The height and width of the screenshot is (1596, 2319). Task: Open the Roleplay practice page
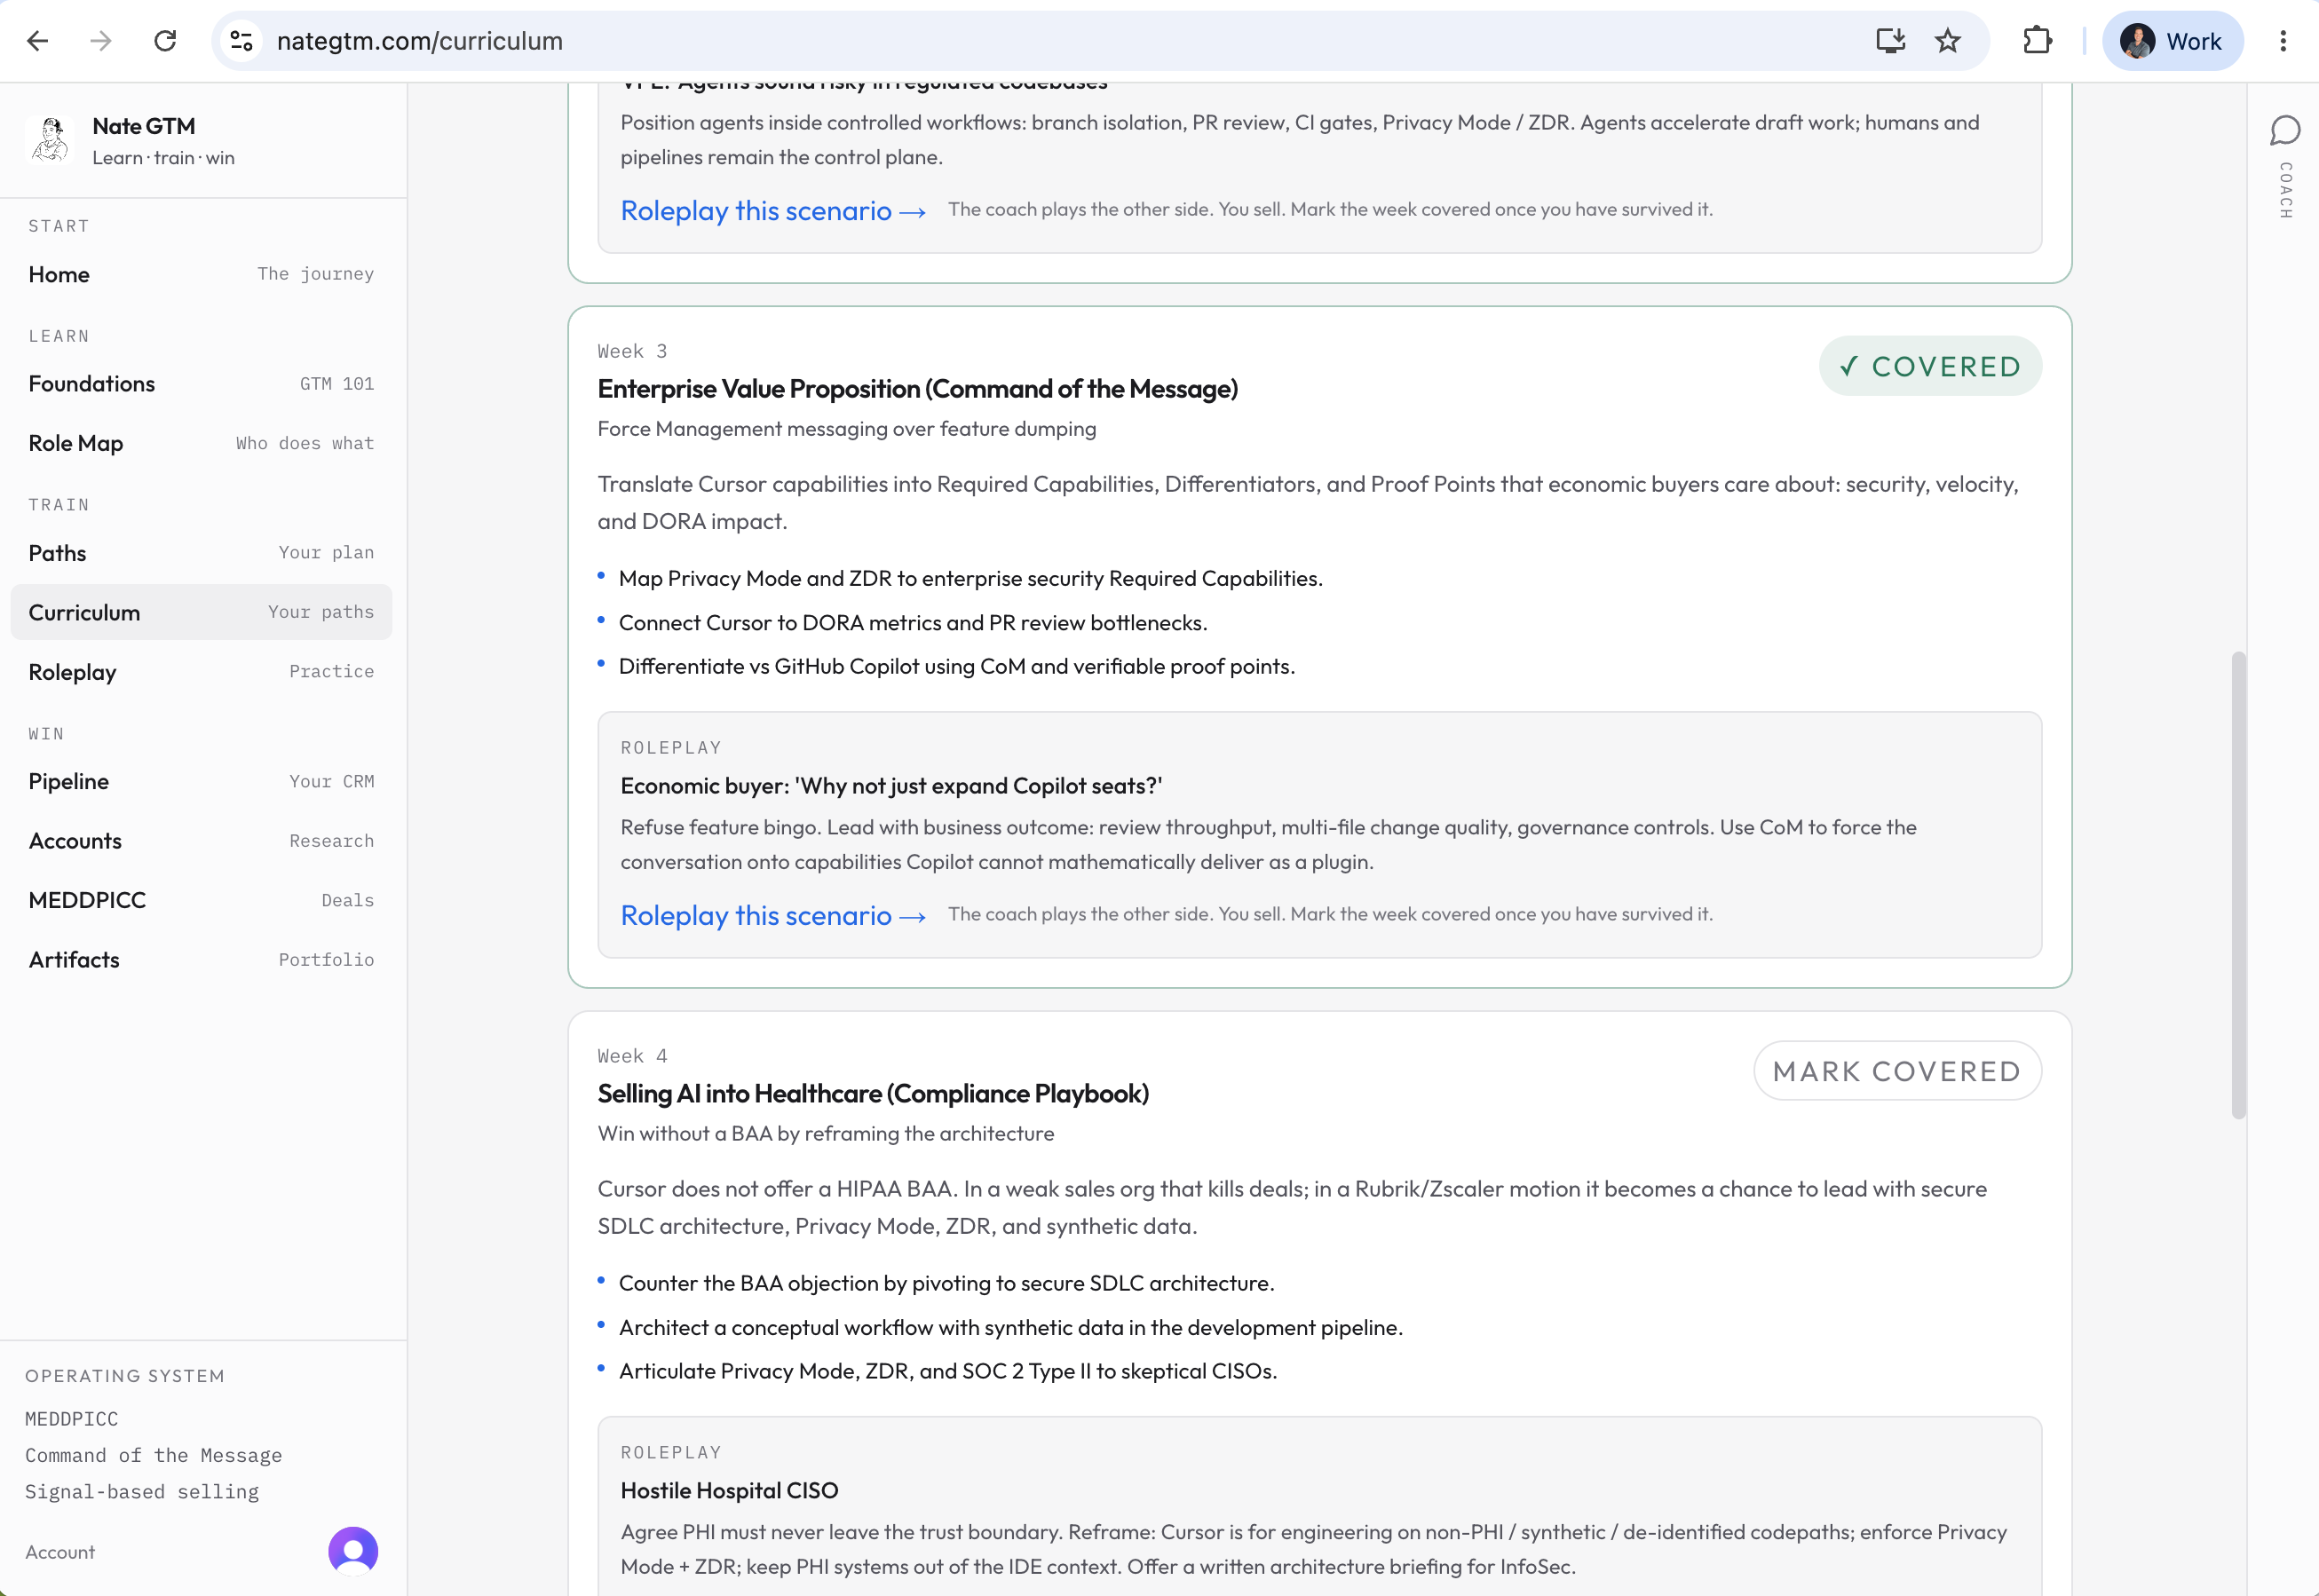[x=201, y=672]
